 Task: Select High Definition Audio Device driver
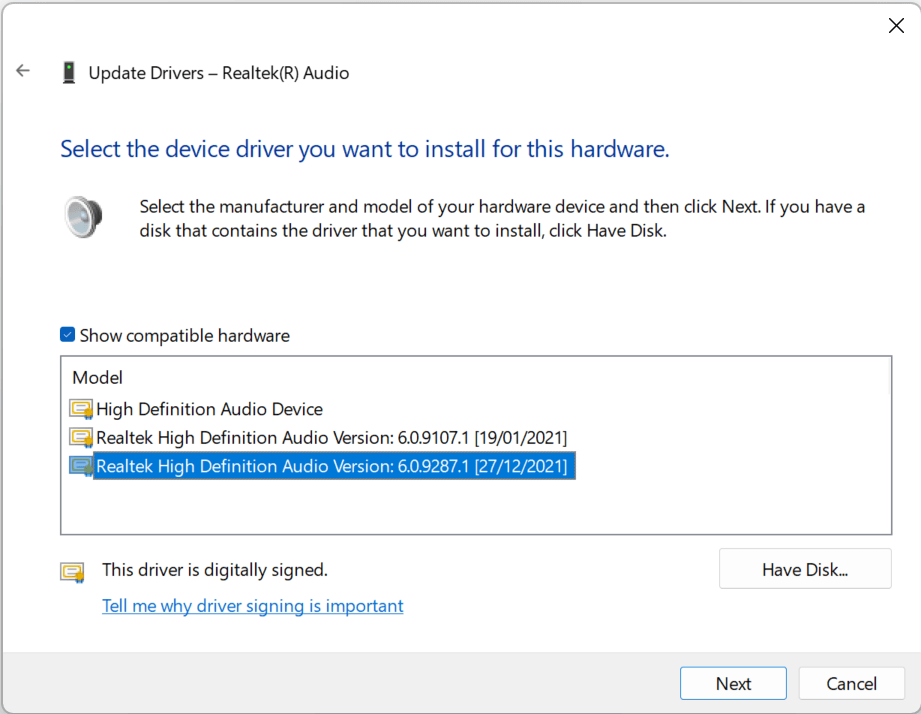coord(209,409)
